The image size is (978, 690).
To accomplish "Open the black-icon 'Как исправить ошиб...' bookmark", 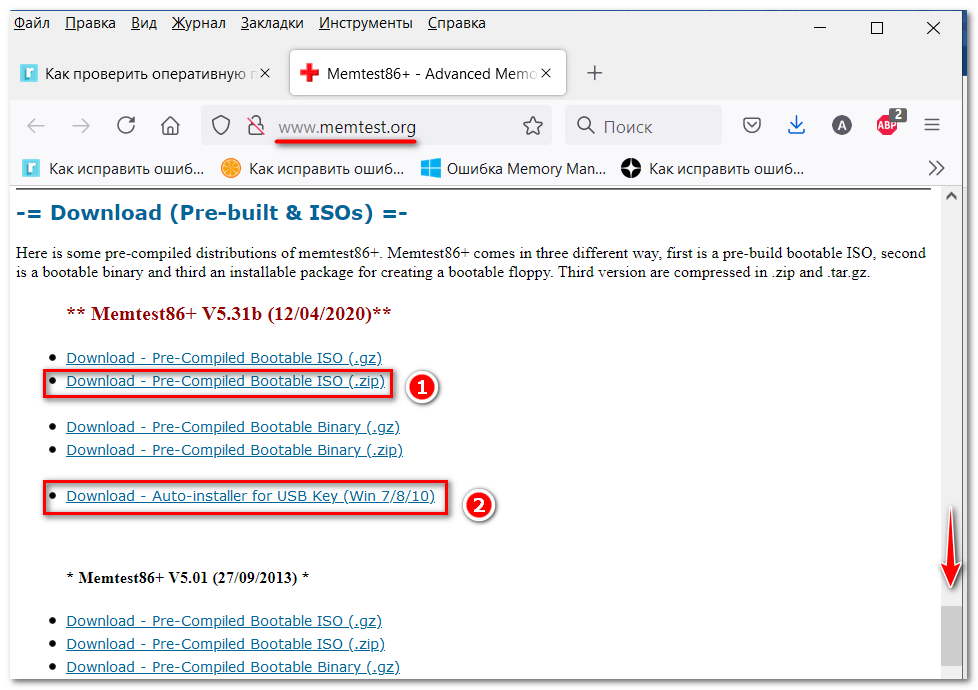I will (x=712, y=168).
